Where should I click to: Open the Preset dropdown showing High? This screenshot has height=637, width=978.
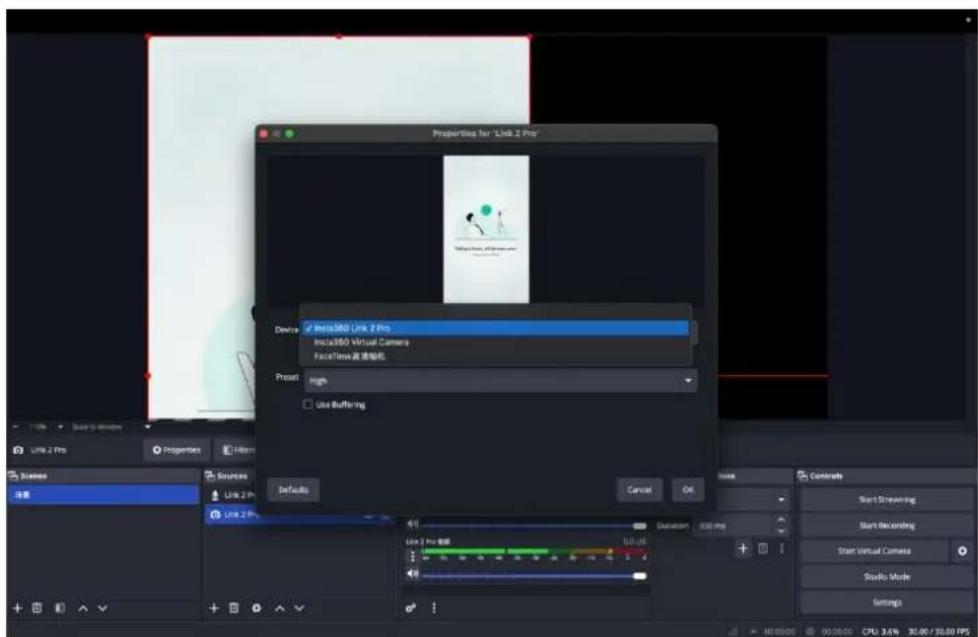tap(501, 380)
